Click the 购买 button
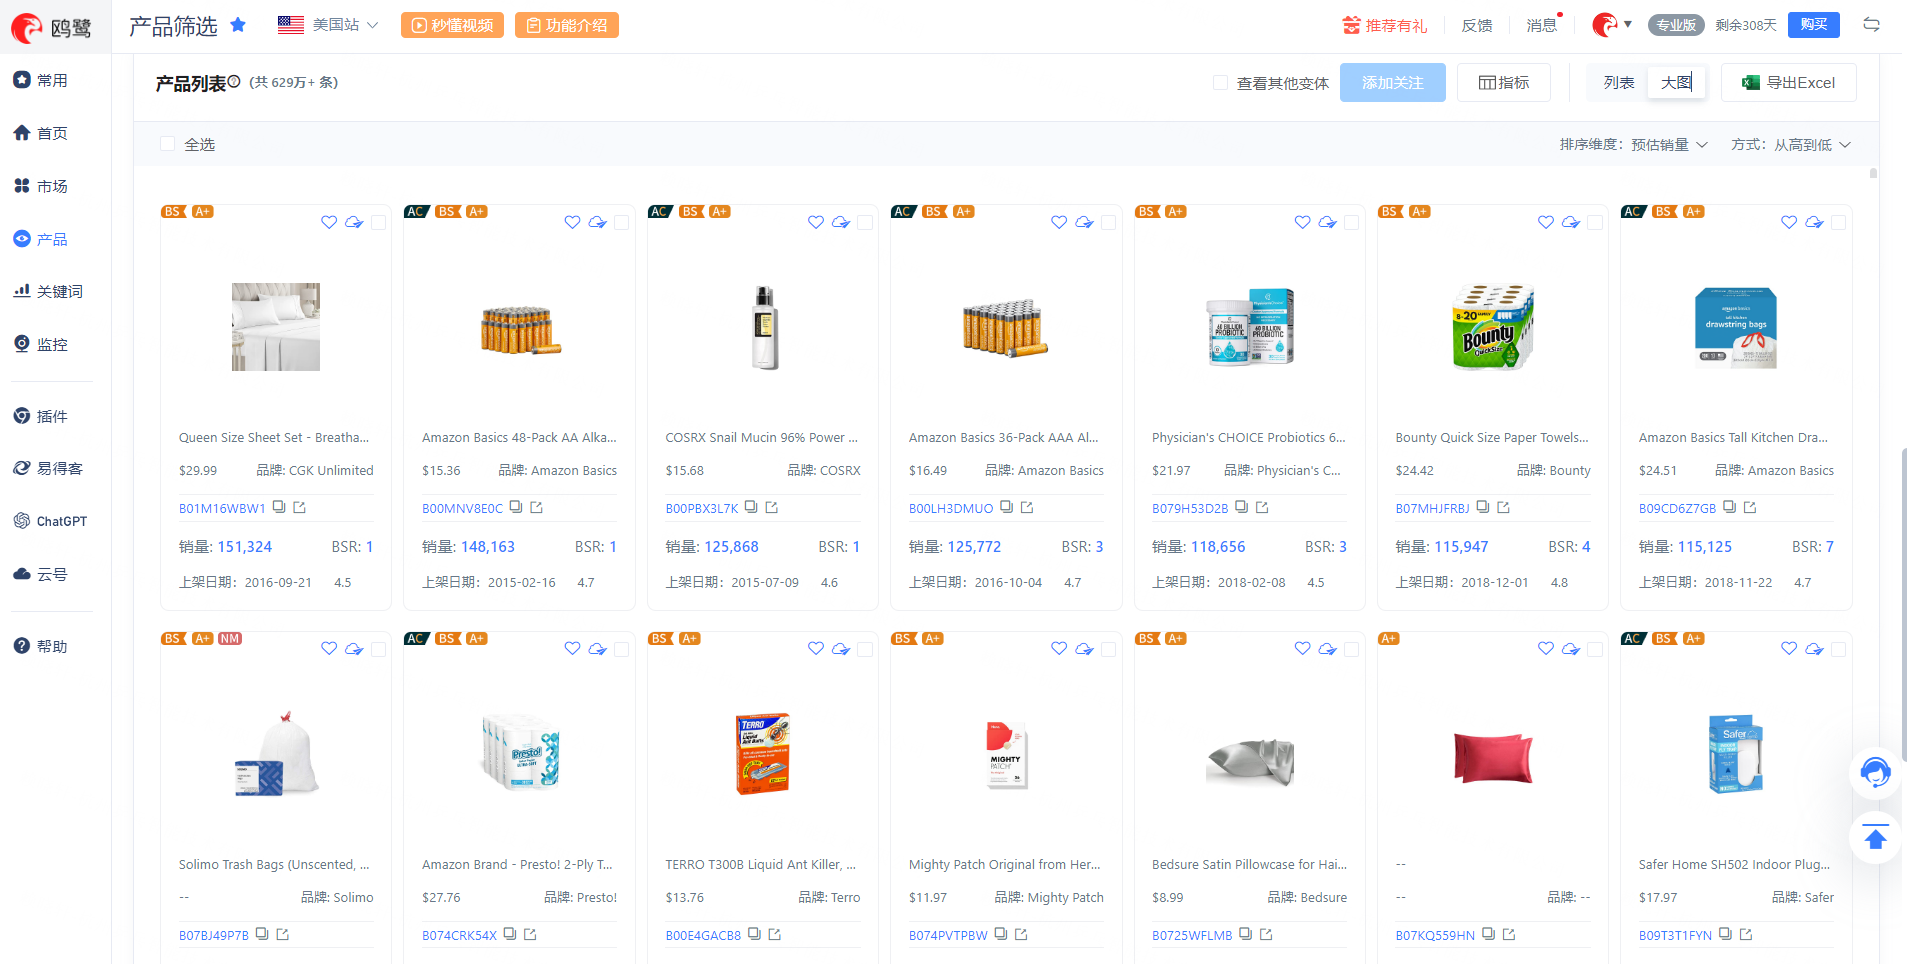 click(1813, 25)
